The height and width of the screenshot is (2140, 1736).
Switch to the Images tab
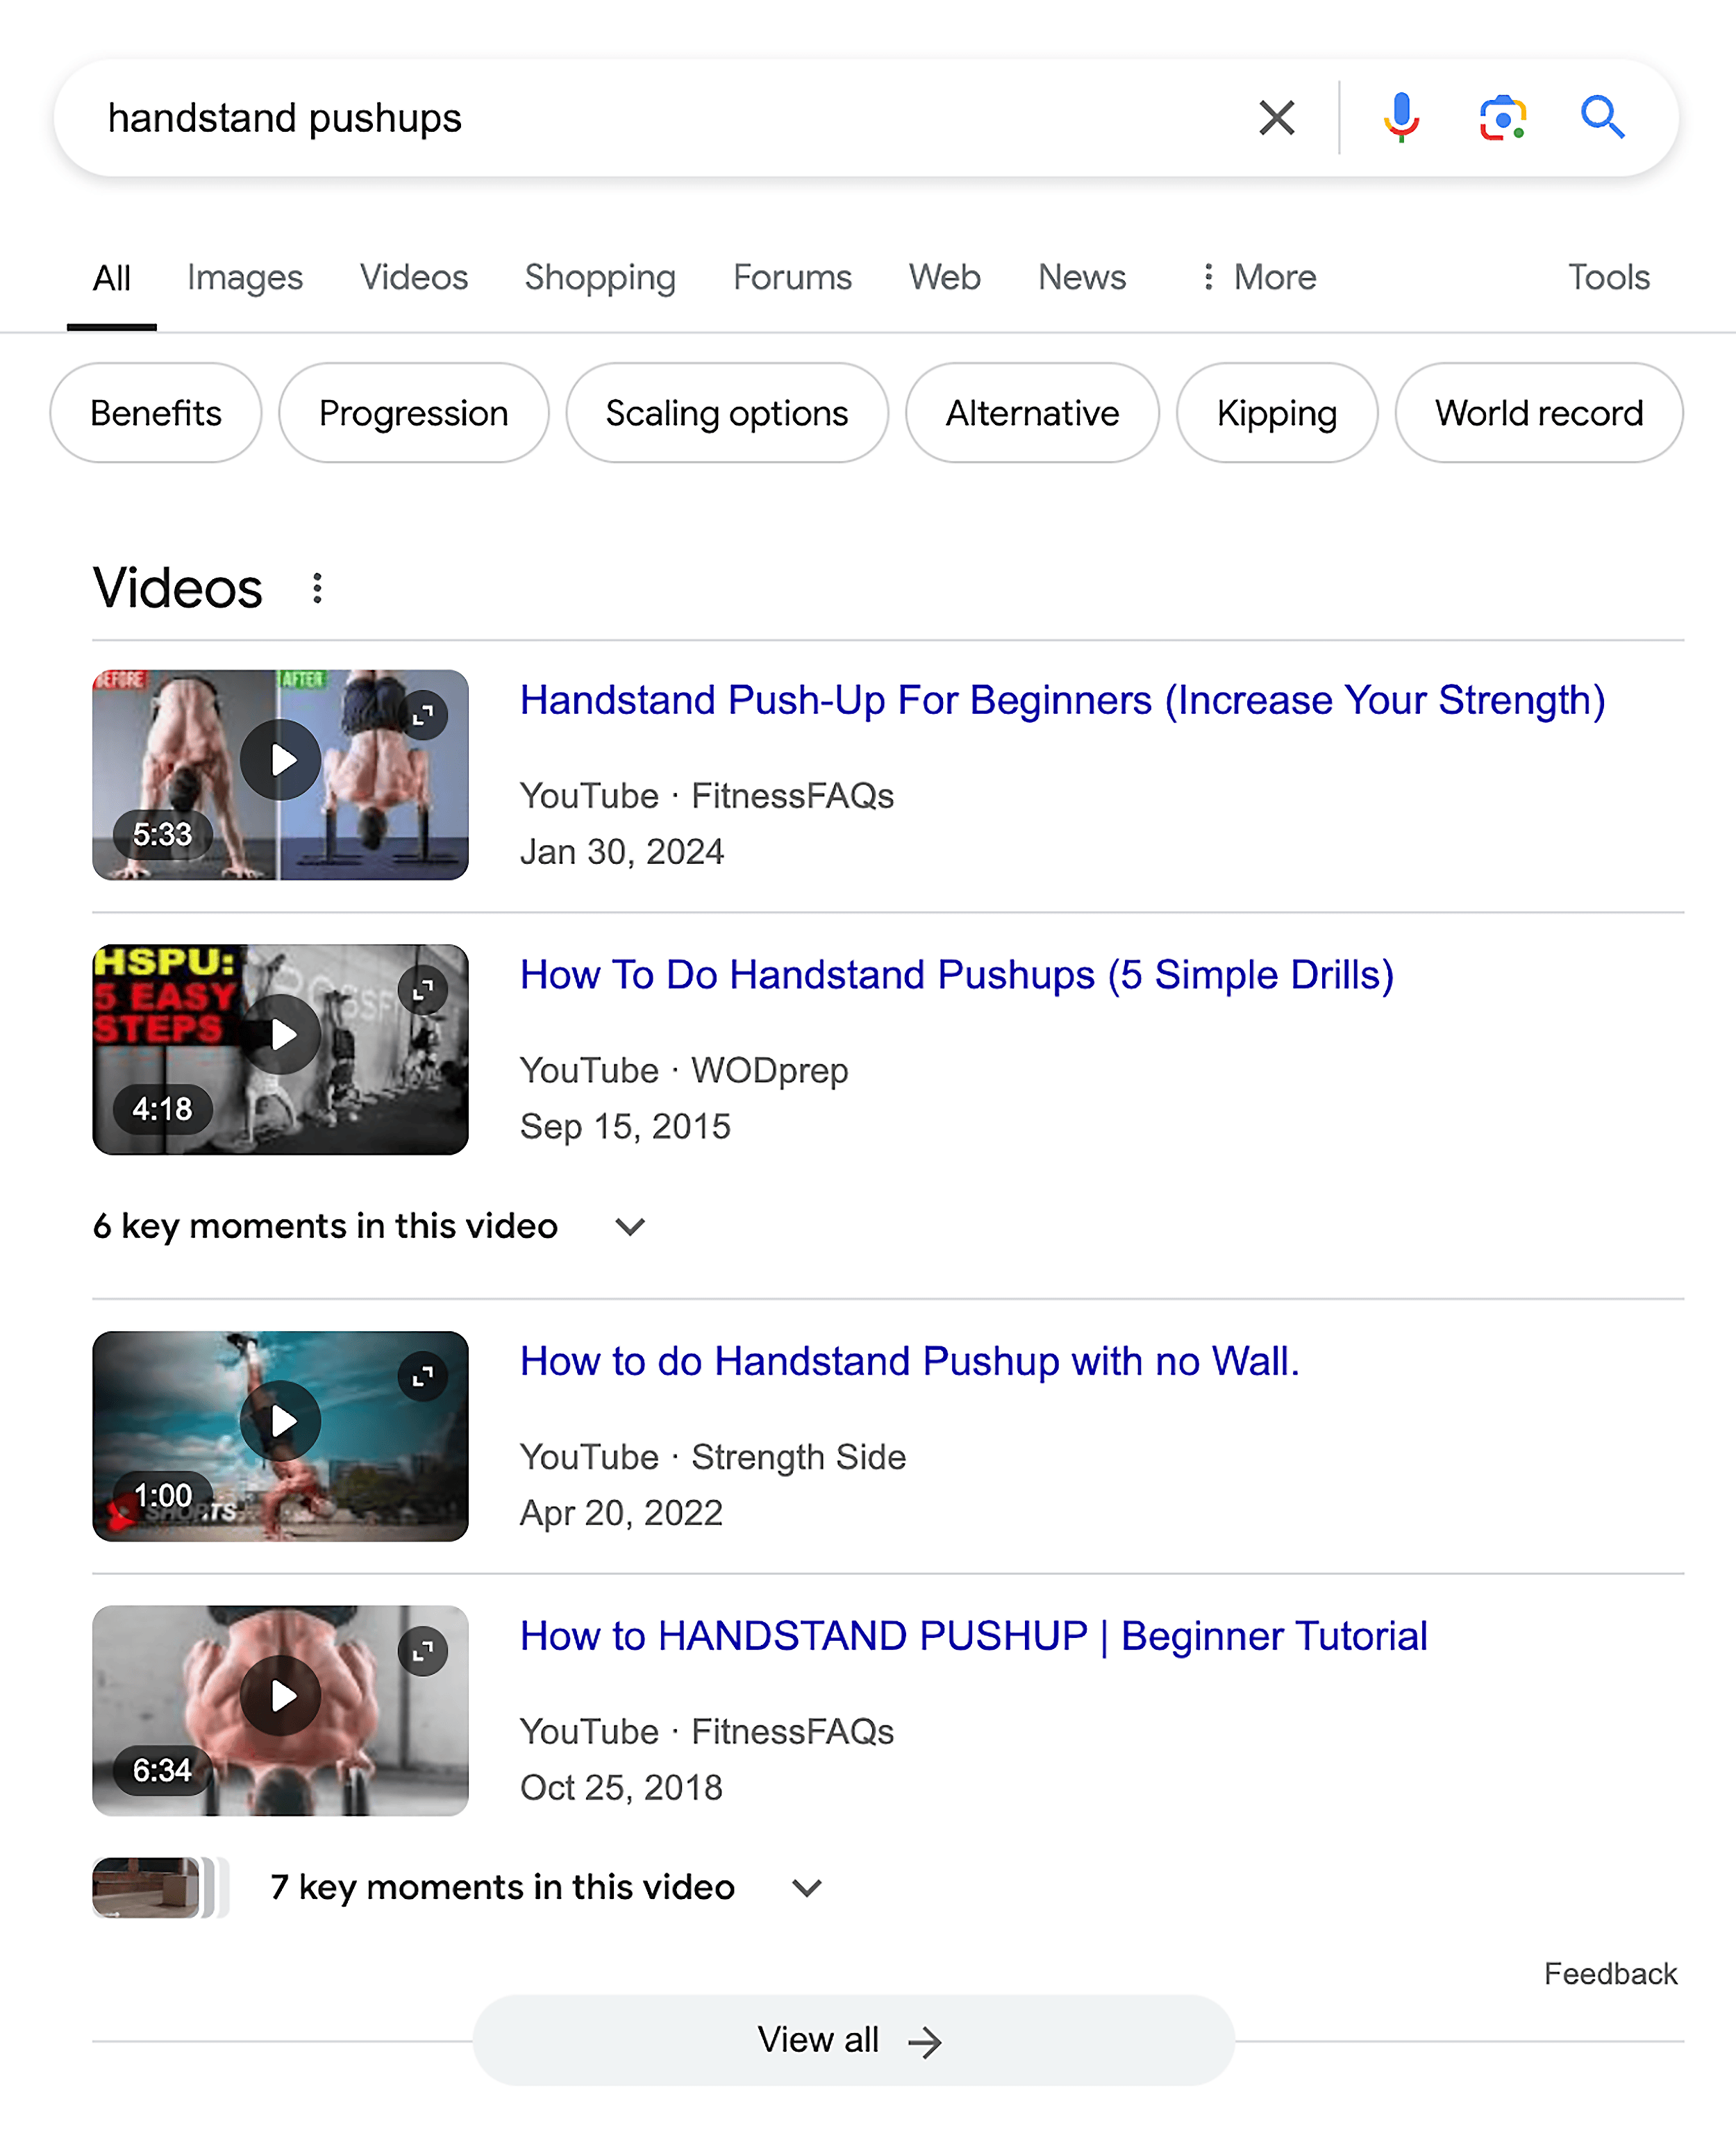pyautogui.click(x=245, y=277)
